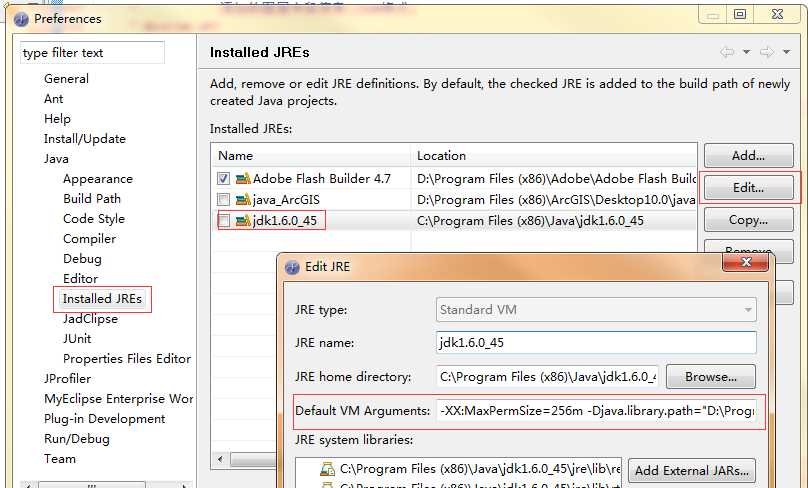
Task: Click the Edit JRE dialog title icon
Action: pyautogui.click(x=292, y=267)
